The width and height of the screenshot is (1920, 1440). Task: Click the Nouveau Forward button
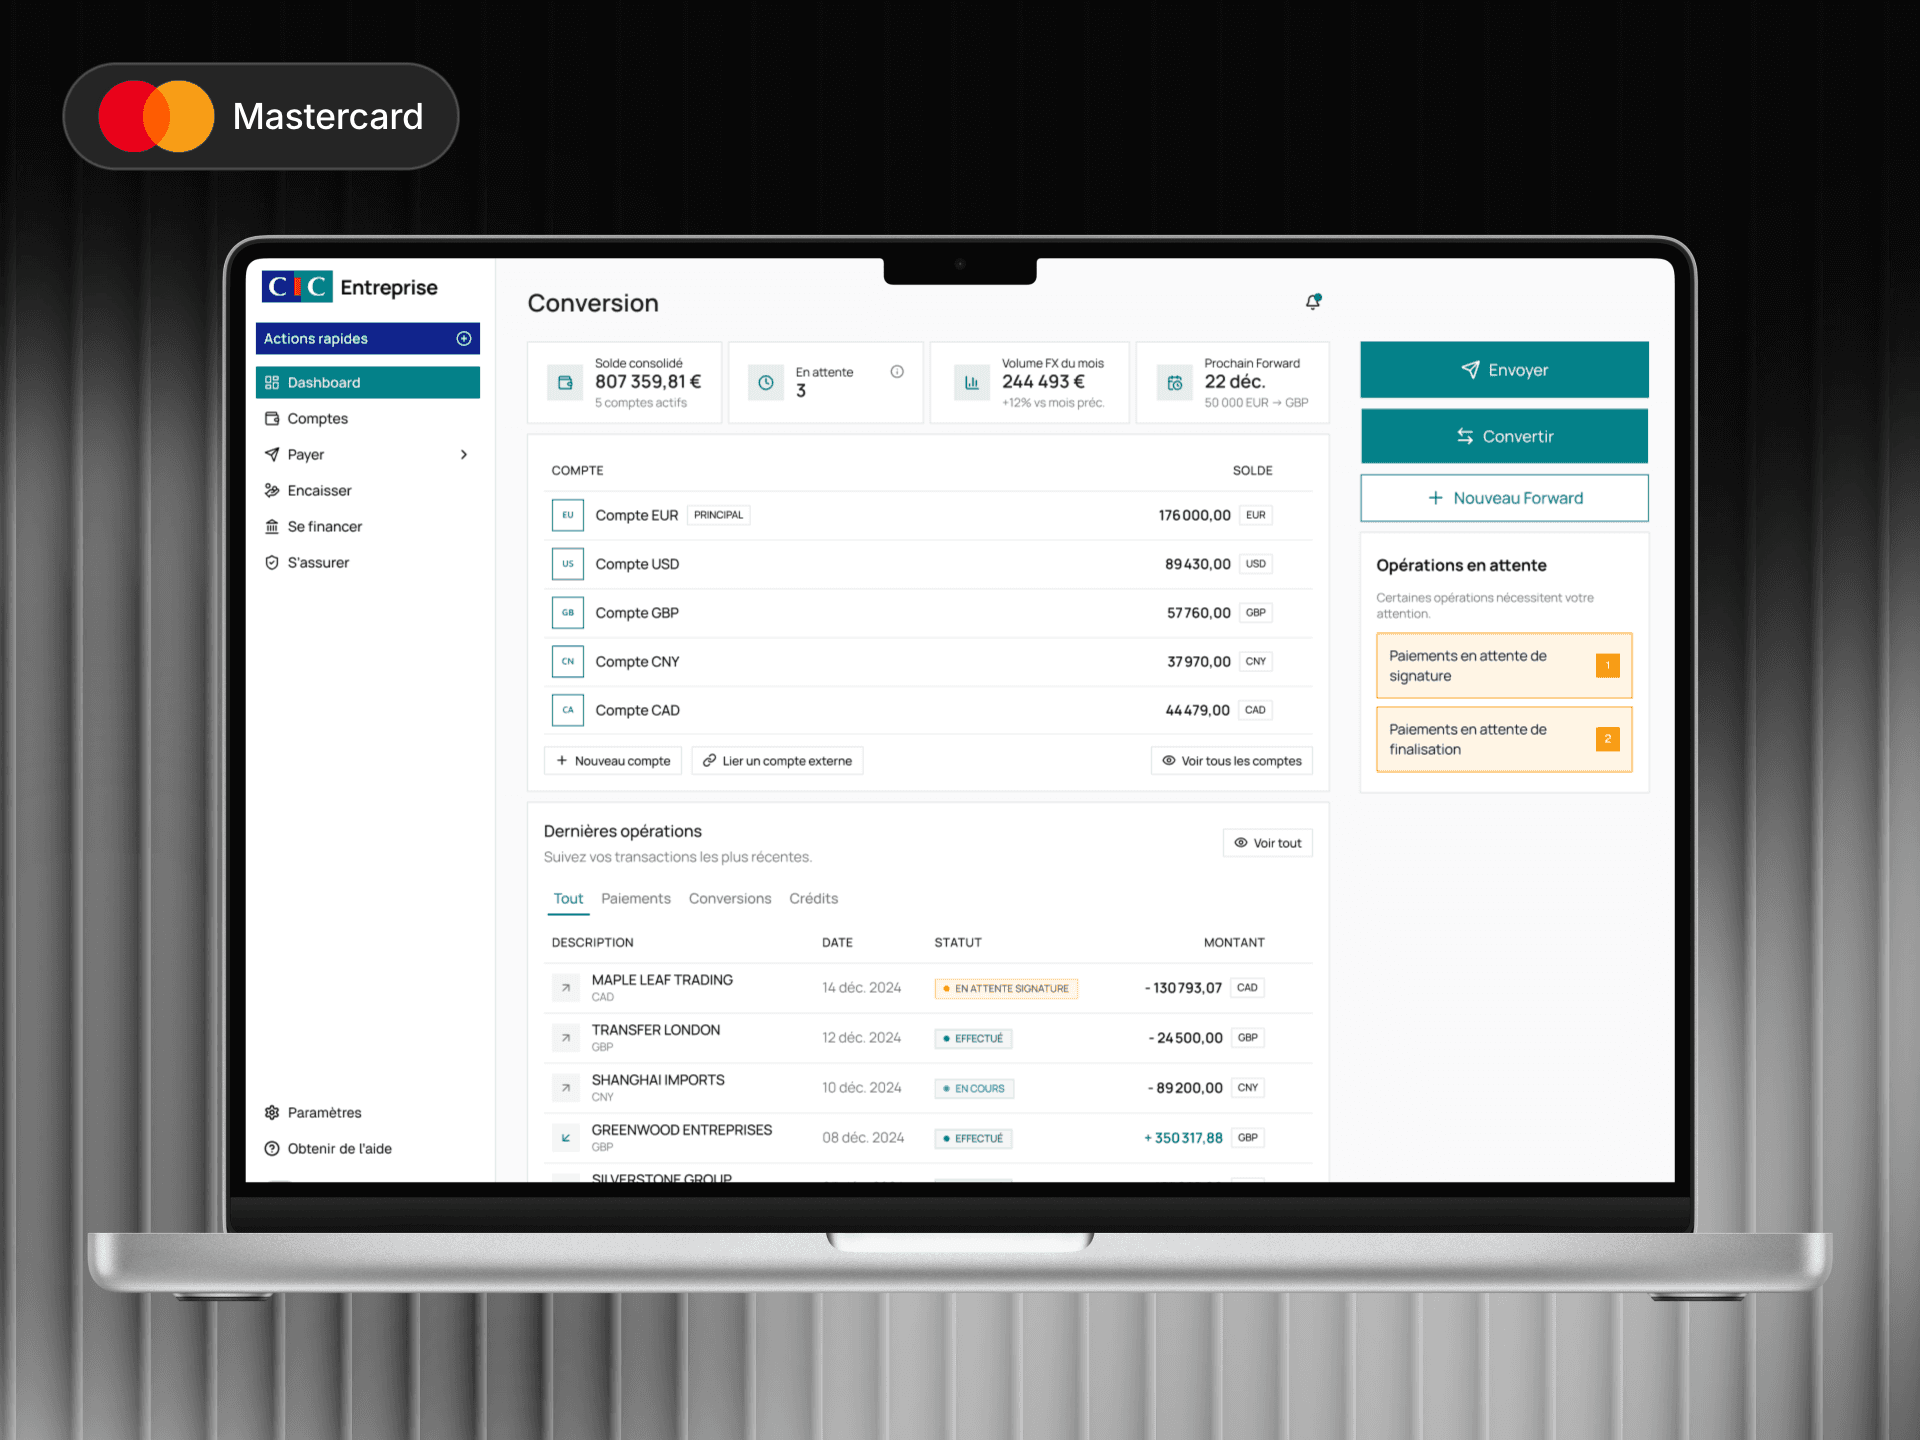click(1504, 498)
